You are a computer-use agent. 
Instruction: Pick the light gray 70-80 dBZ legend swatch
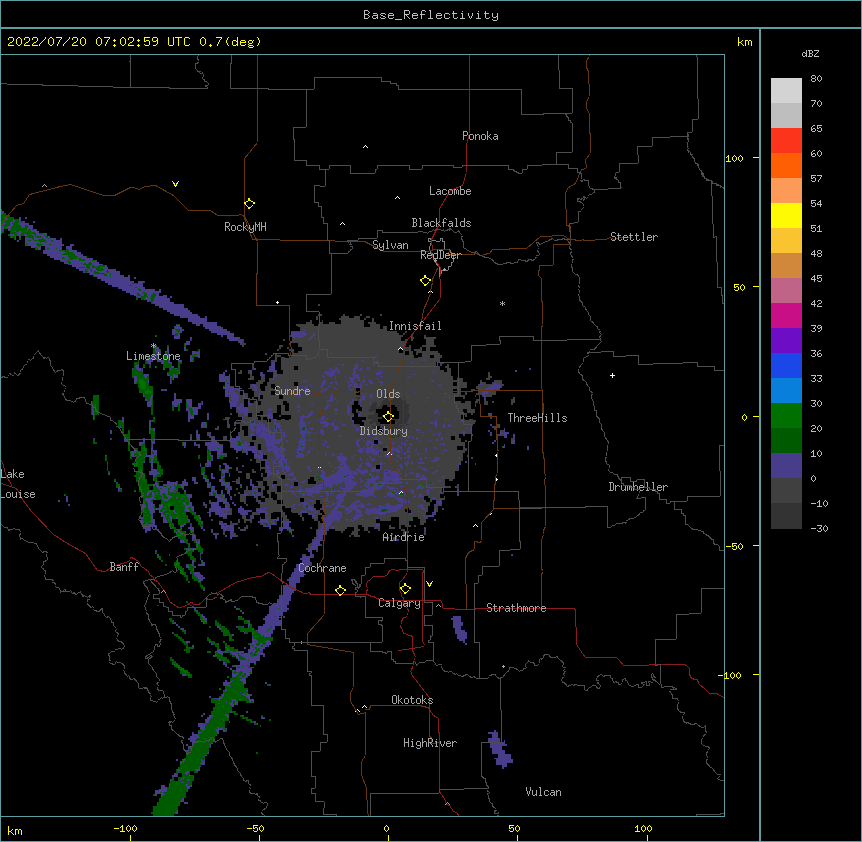tap(786, 90)
